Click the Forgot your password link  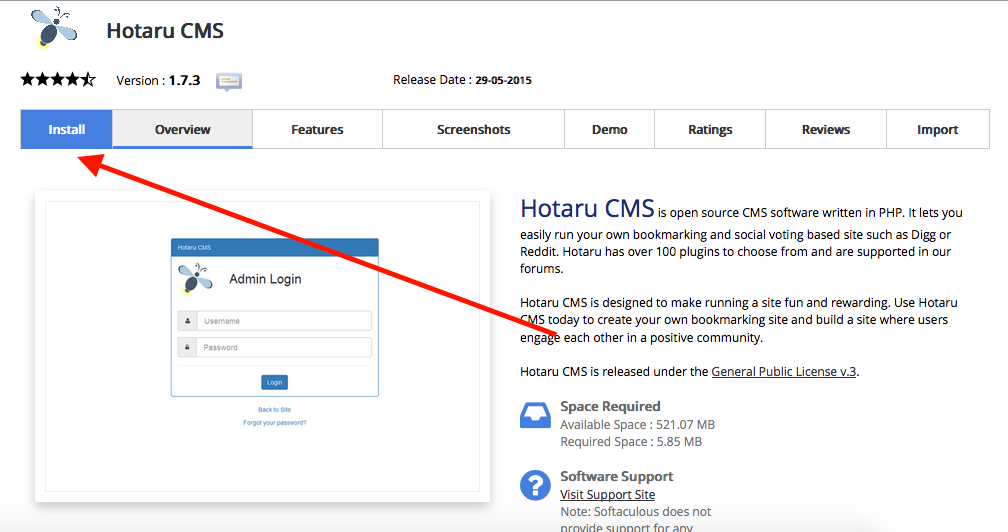(x=274, y=423)
